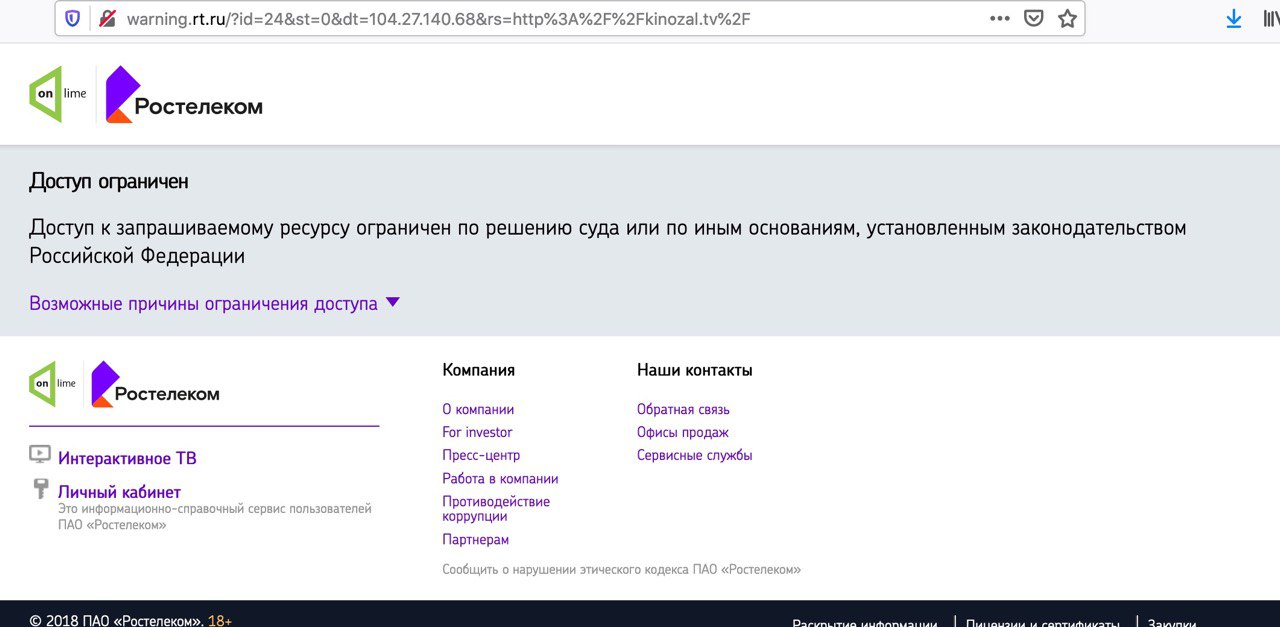Open Интерактивное ТВ link
1280x627 pixels.
point(127,459)
